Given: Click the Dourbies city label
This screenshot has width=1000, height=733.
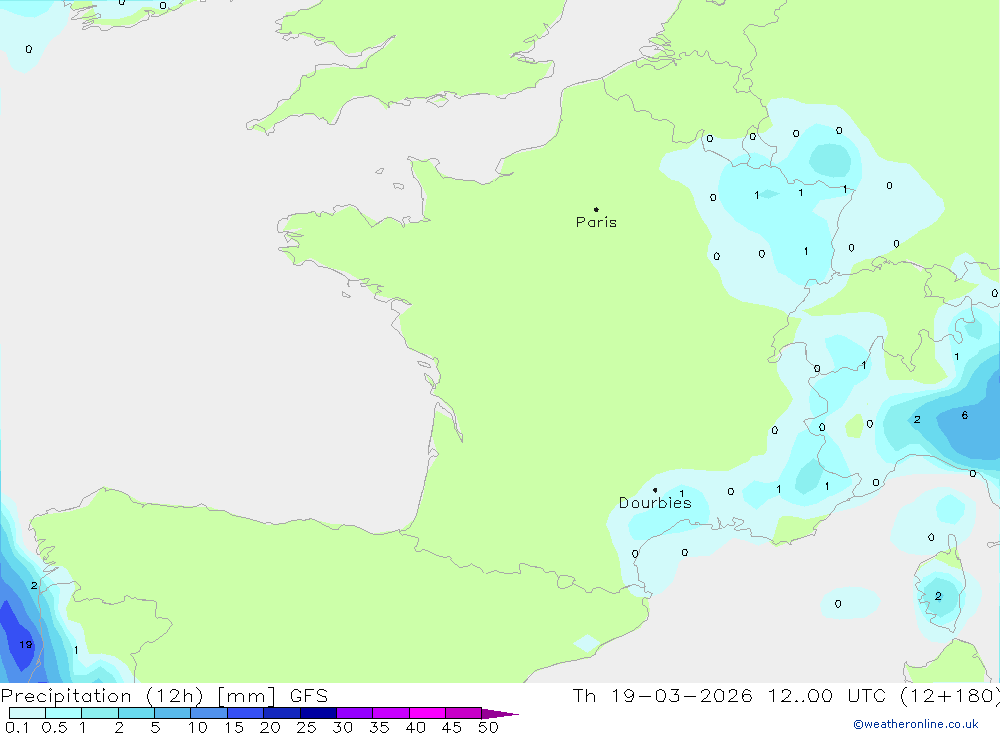Looking at the screenshot, I should click(x=655, y=503).
